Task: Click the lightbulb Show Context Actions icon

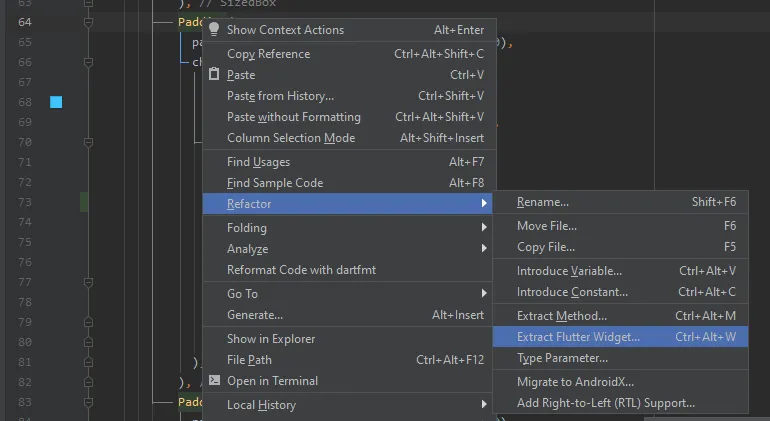Action: pyautogui.click(x=214, y=30)
